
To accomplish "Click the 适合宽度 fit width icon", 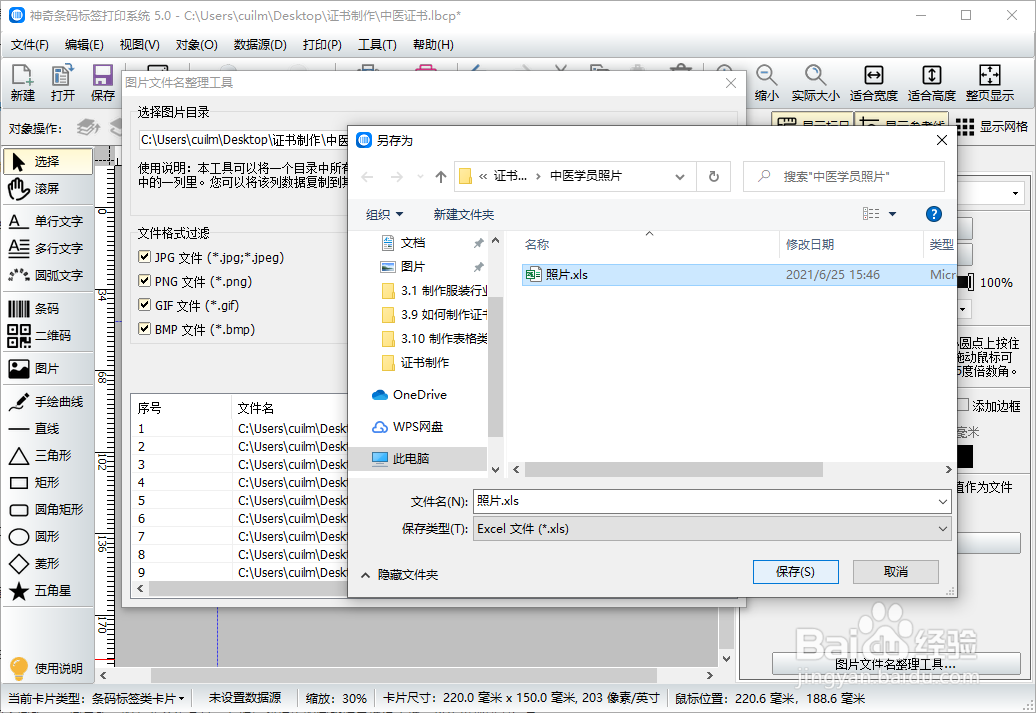I will pyautogui.click(x=873, y=83).
